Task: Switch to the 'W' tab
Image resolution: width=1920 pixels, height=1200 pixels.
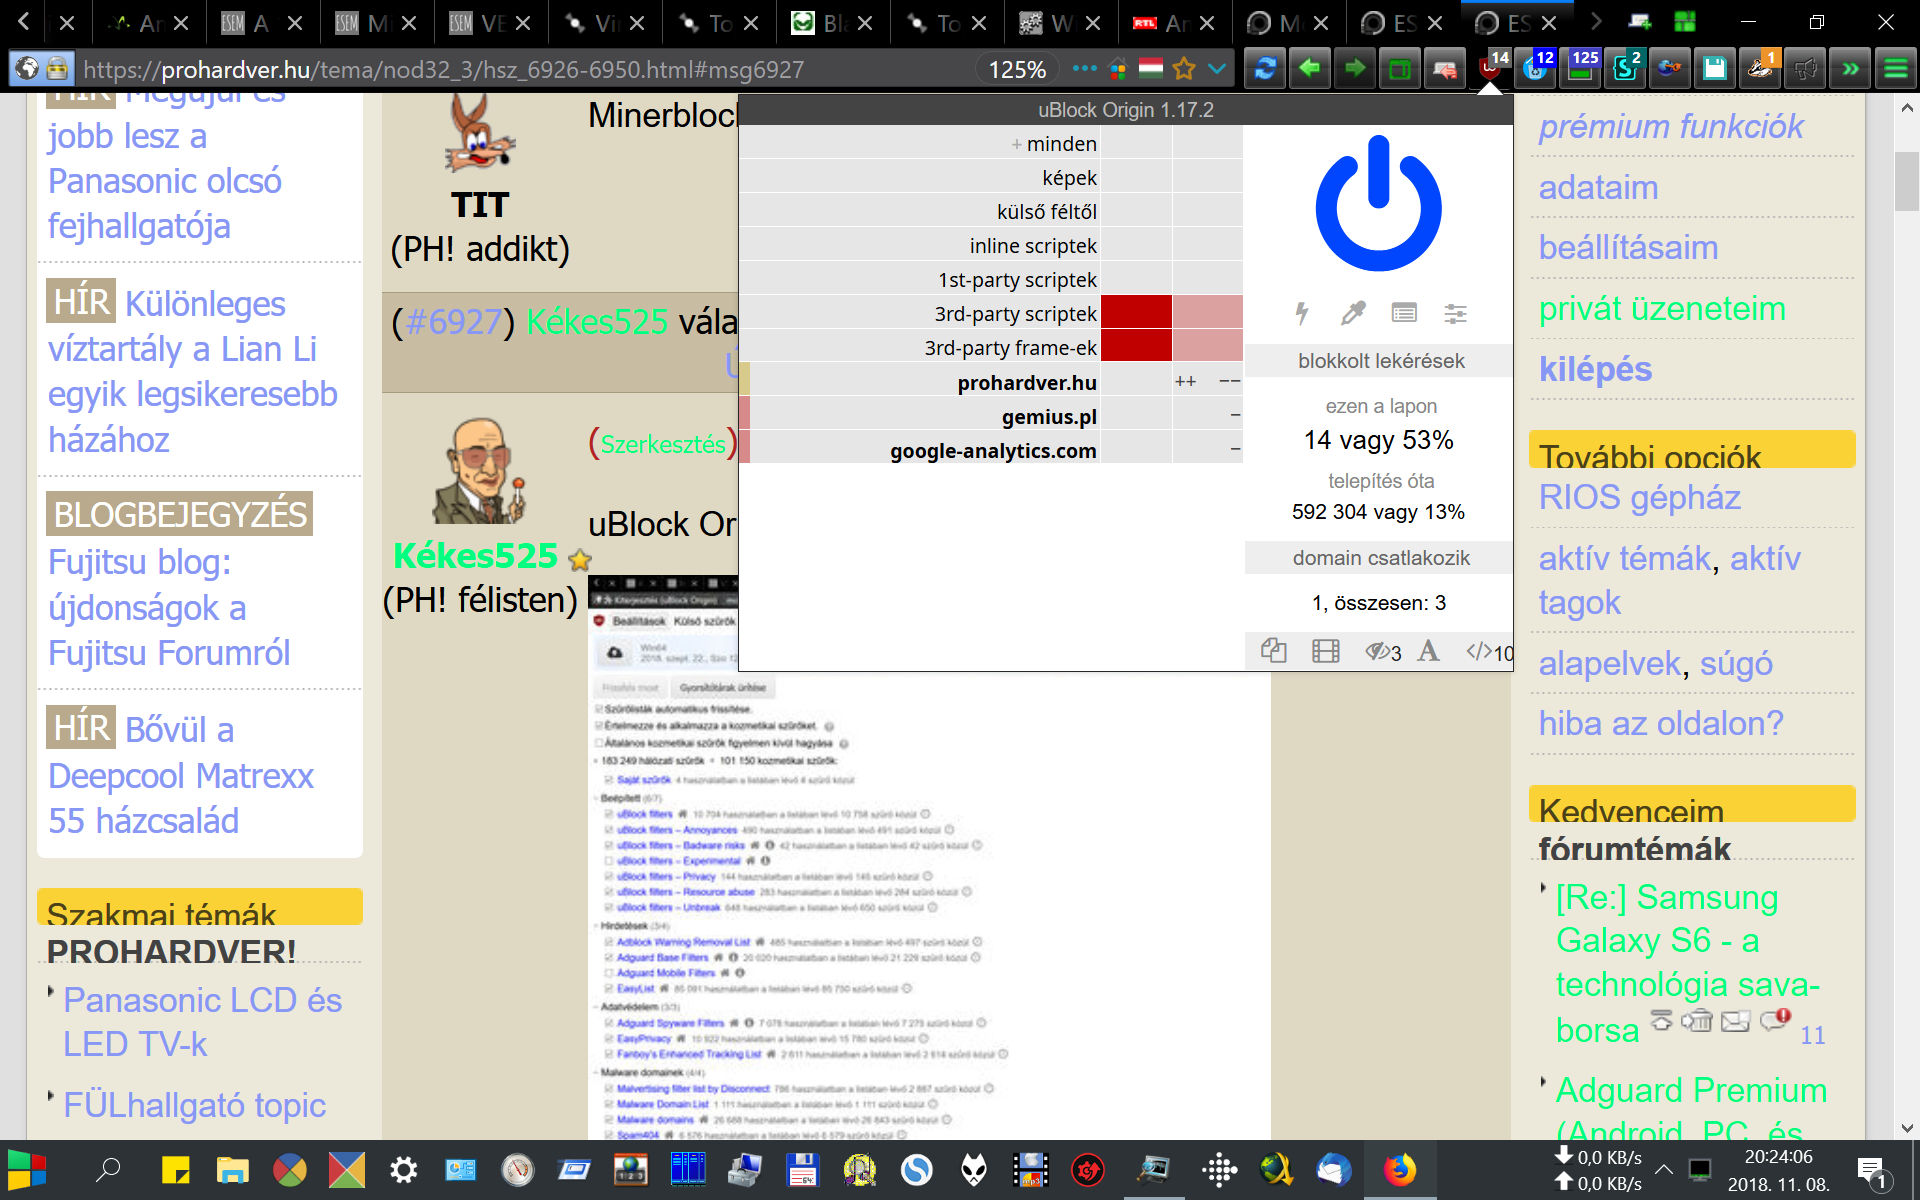Action: coord(1060,22)
